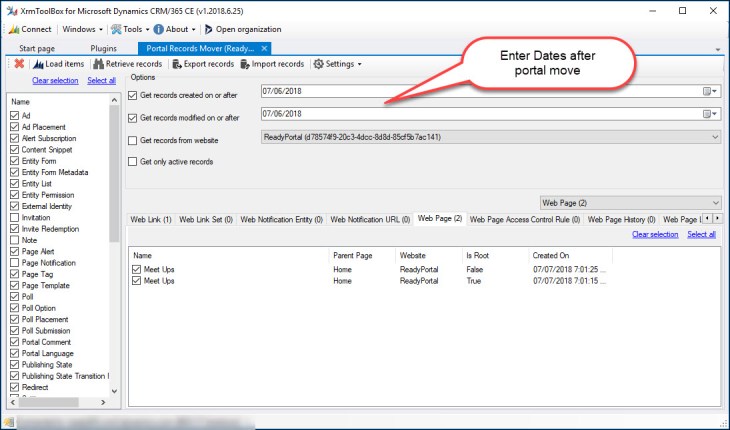The width and height of the screenshot is (730, 430).
Task: Click the entity list vertical scrollbar
Action: click(x=115, y=250)
